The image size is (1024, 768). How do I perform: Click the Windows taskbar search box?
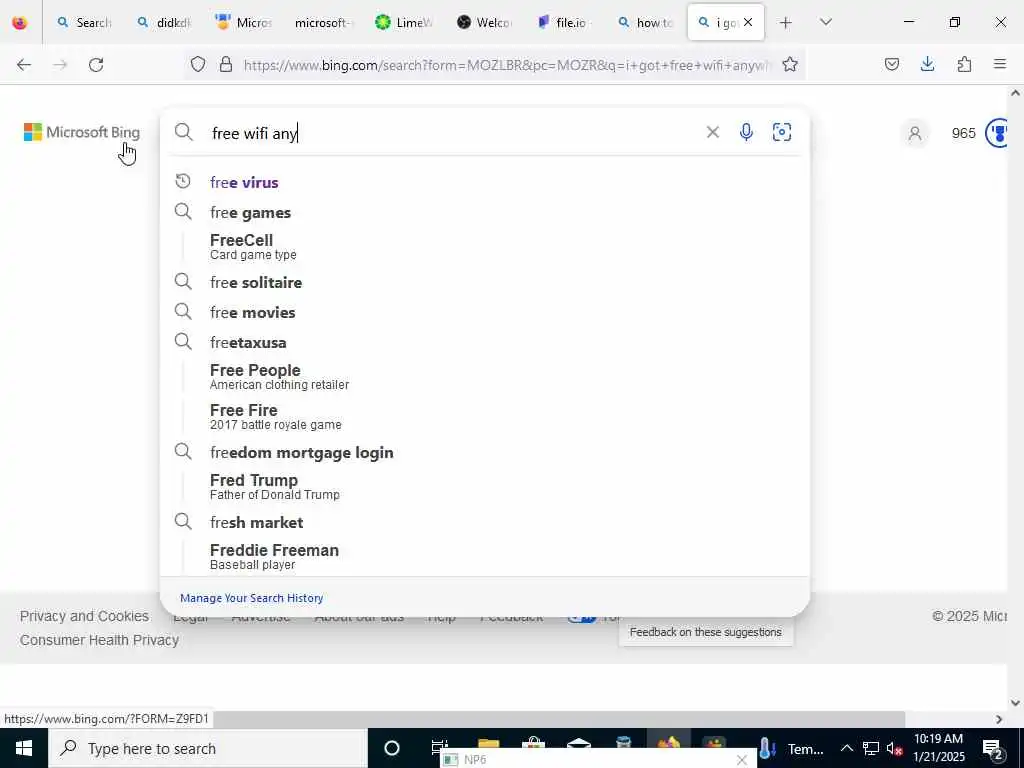tap(208, 748)
